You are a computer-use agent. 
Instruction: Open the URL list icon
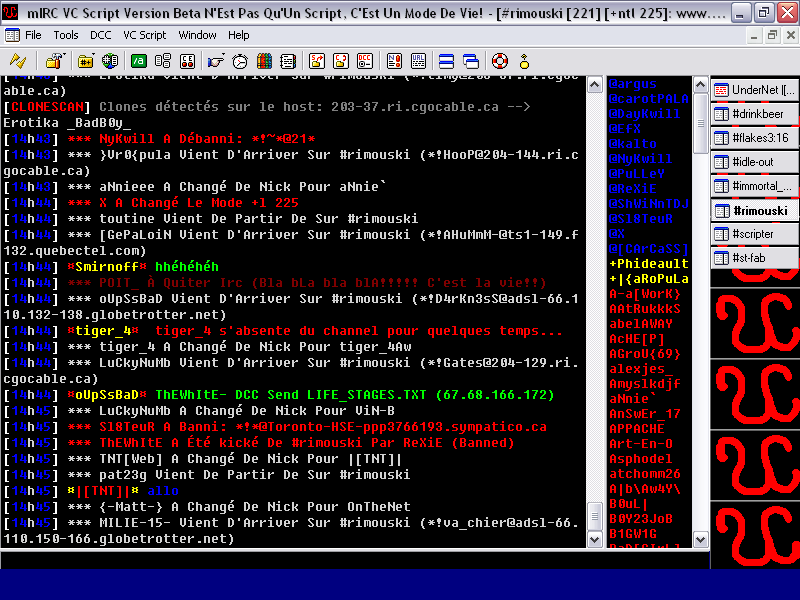point(418,61)
